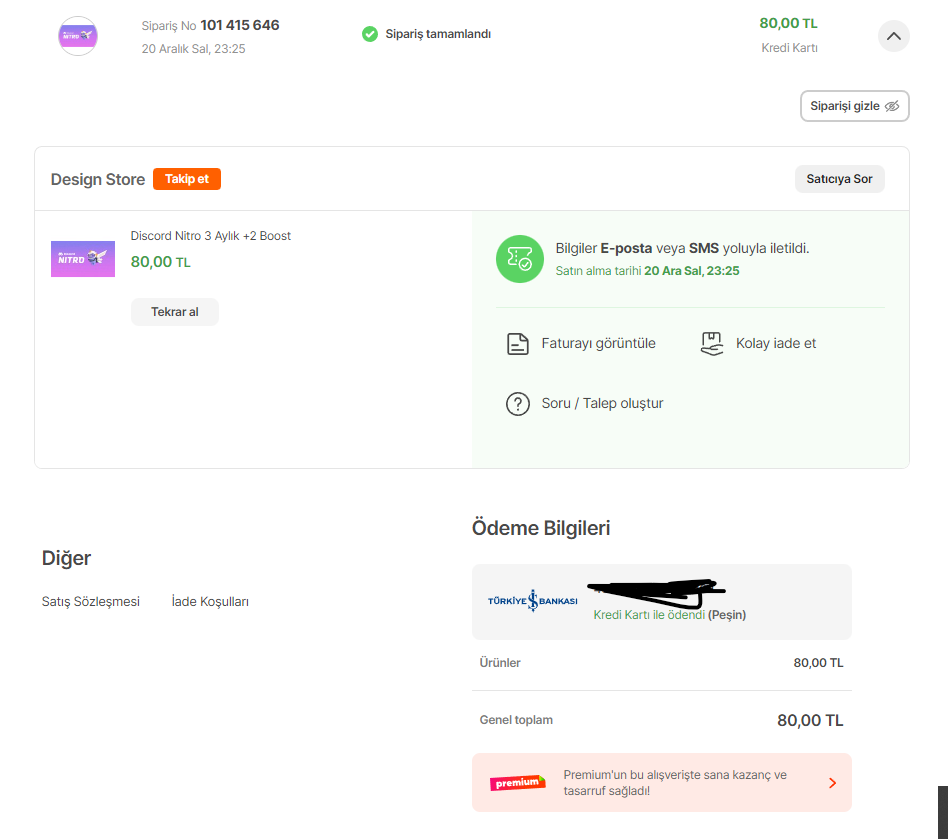Viewport: 948px width, 839px height.
Task: Click the Genel toplam label
Action: pos(516,720)
